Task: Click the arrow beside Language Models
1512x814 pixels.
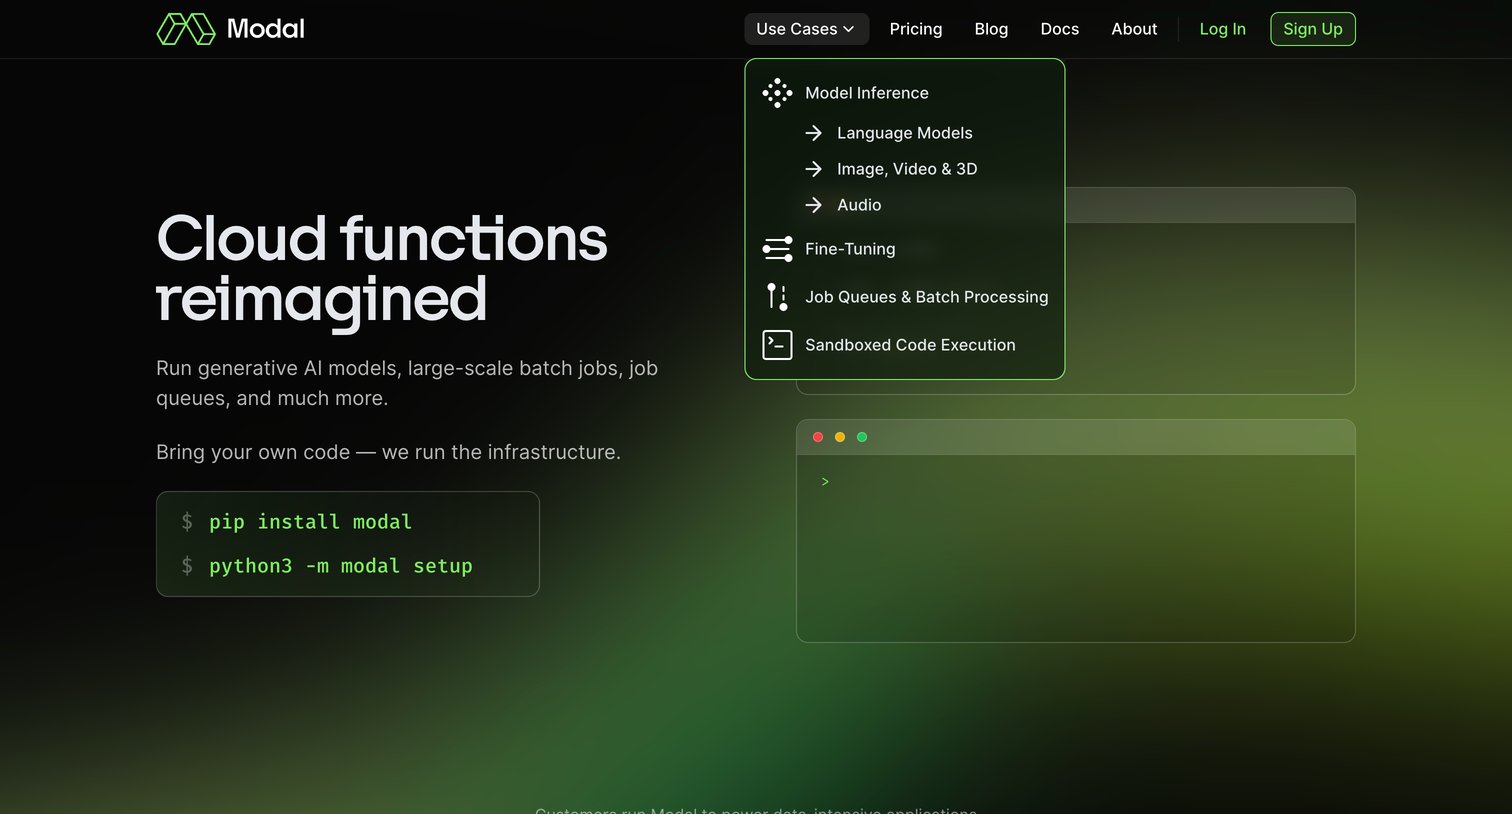Action: [814, 133]
